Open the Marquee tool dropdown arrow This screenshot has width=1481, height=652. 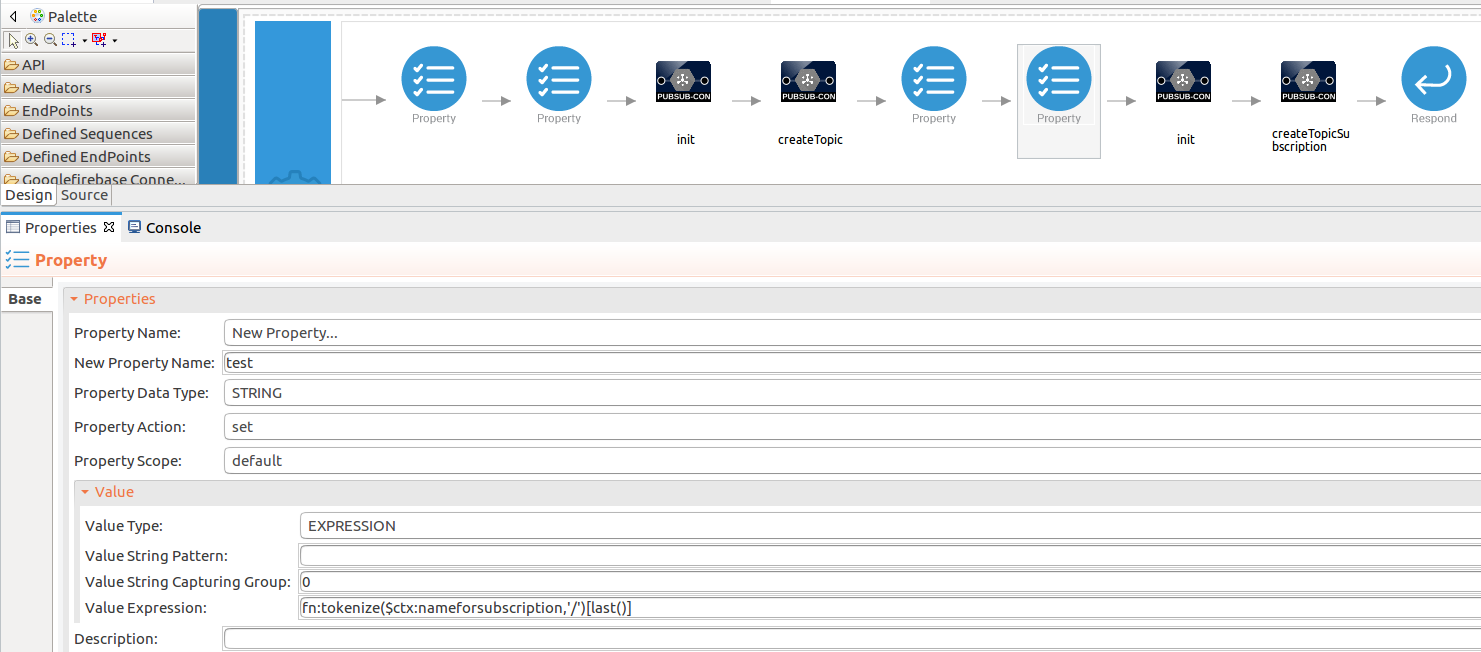point(84,41)
